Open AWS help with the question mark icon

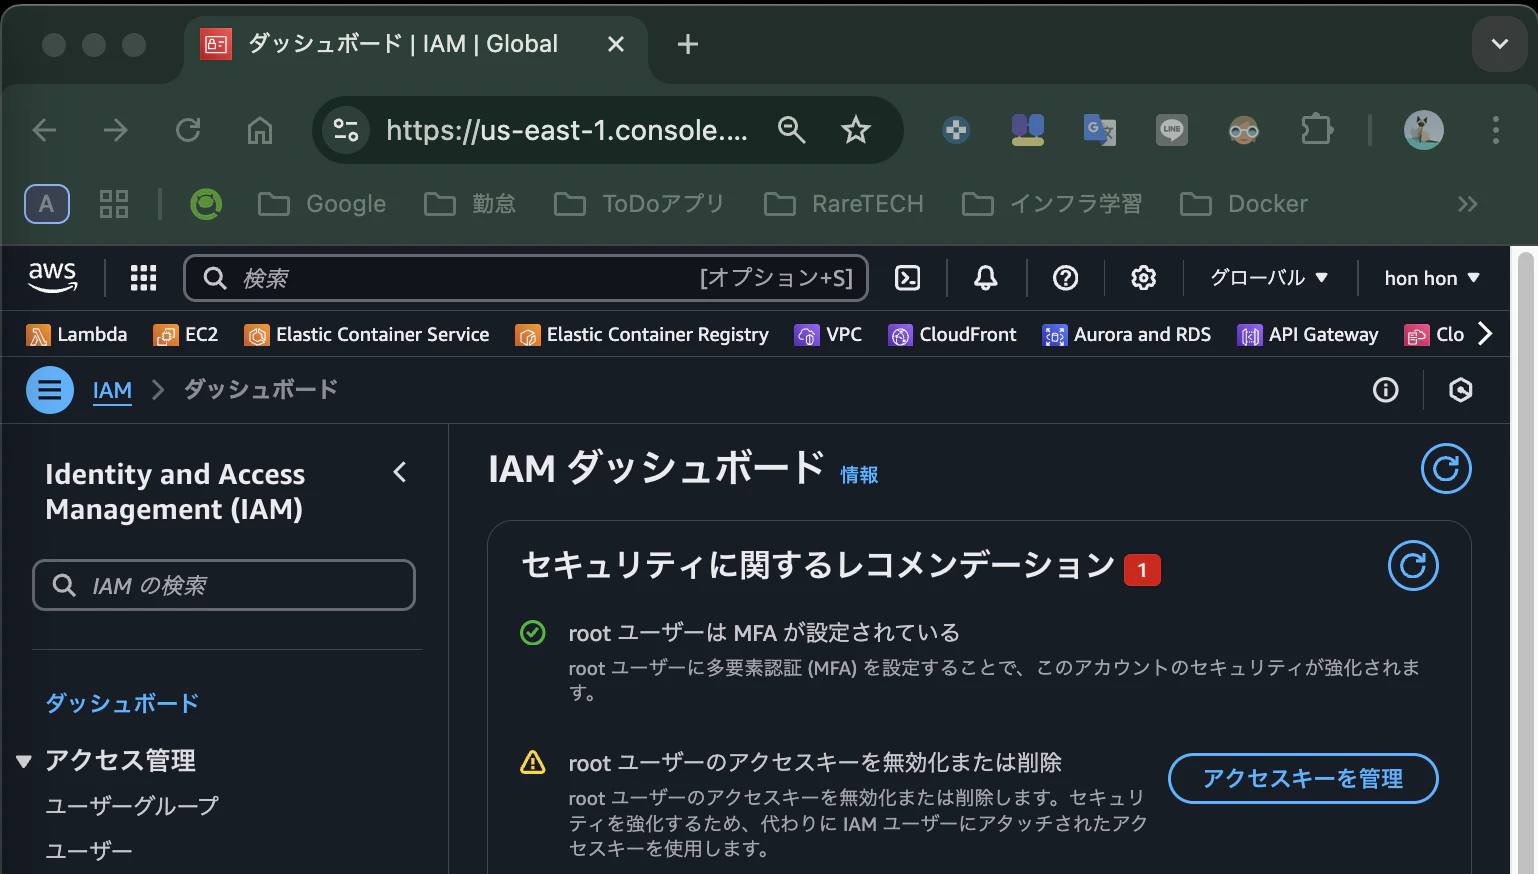point(1065,278)
